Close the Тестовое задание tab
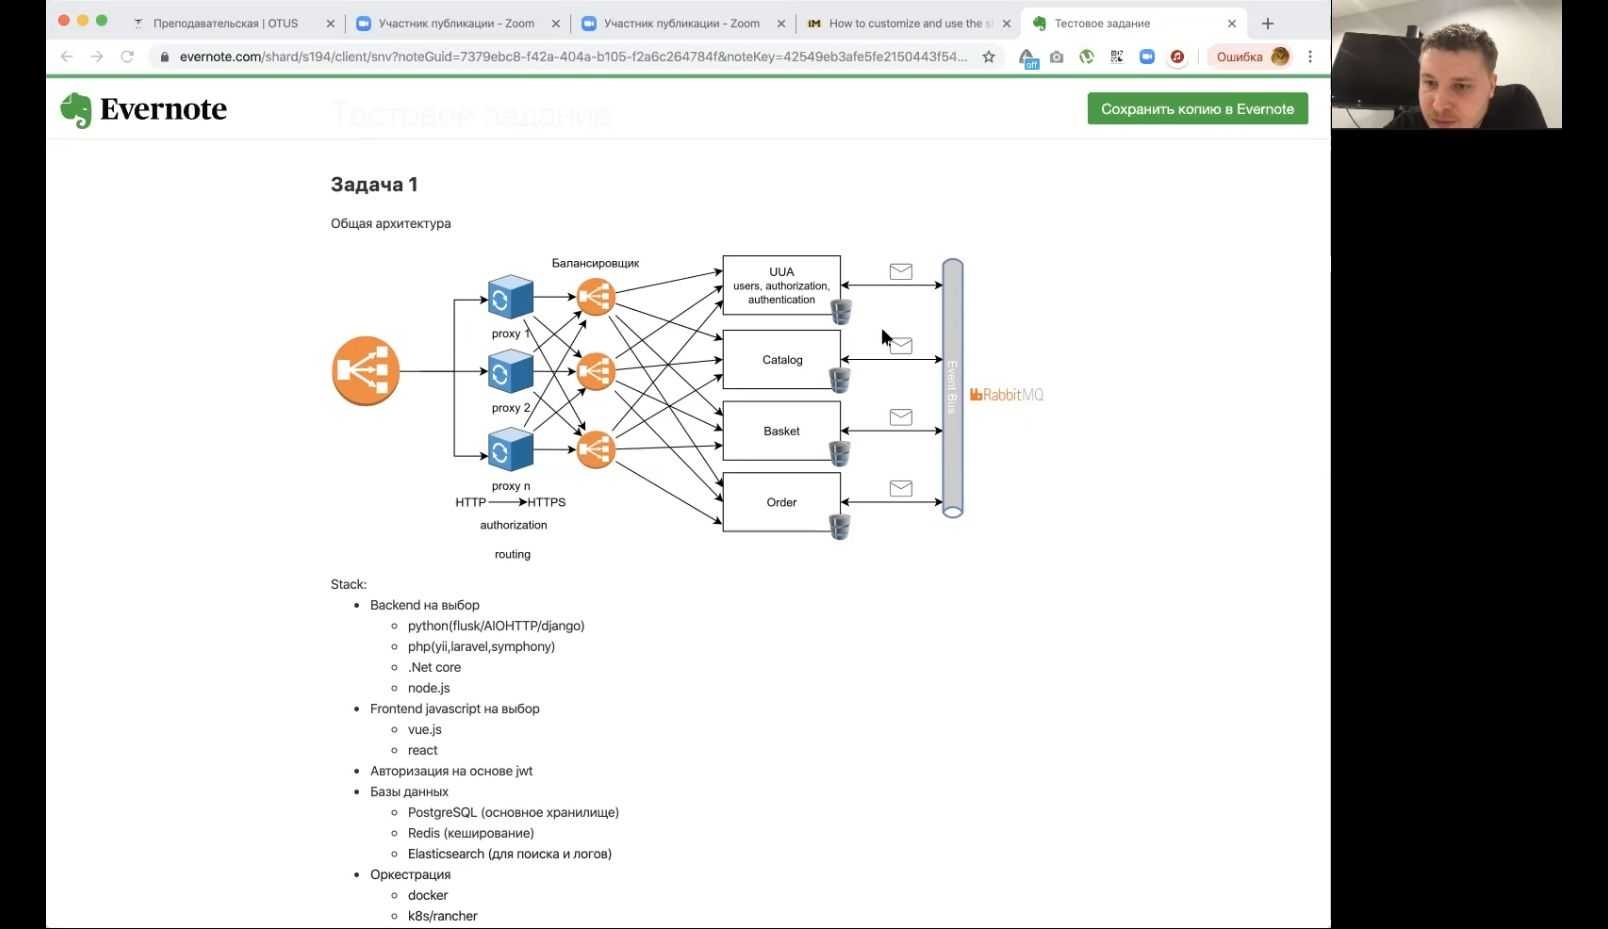Viewport: 1608px width, 929px height. click(x=1231, y=23)
